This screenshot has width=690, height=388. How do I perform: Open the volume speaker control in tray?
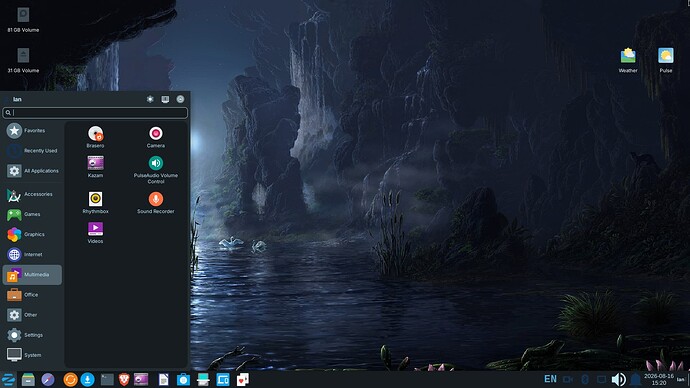(618, 379)
